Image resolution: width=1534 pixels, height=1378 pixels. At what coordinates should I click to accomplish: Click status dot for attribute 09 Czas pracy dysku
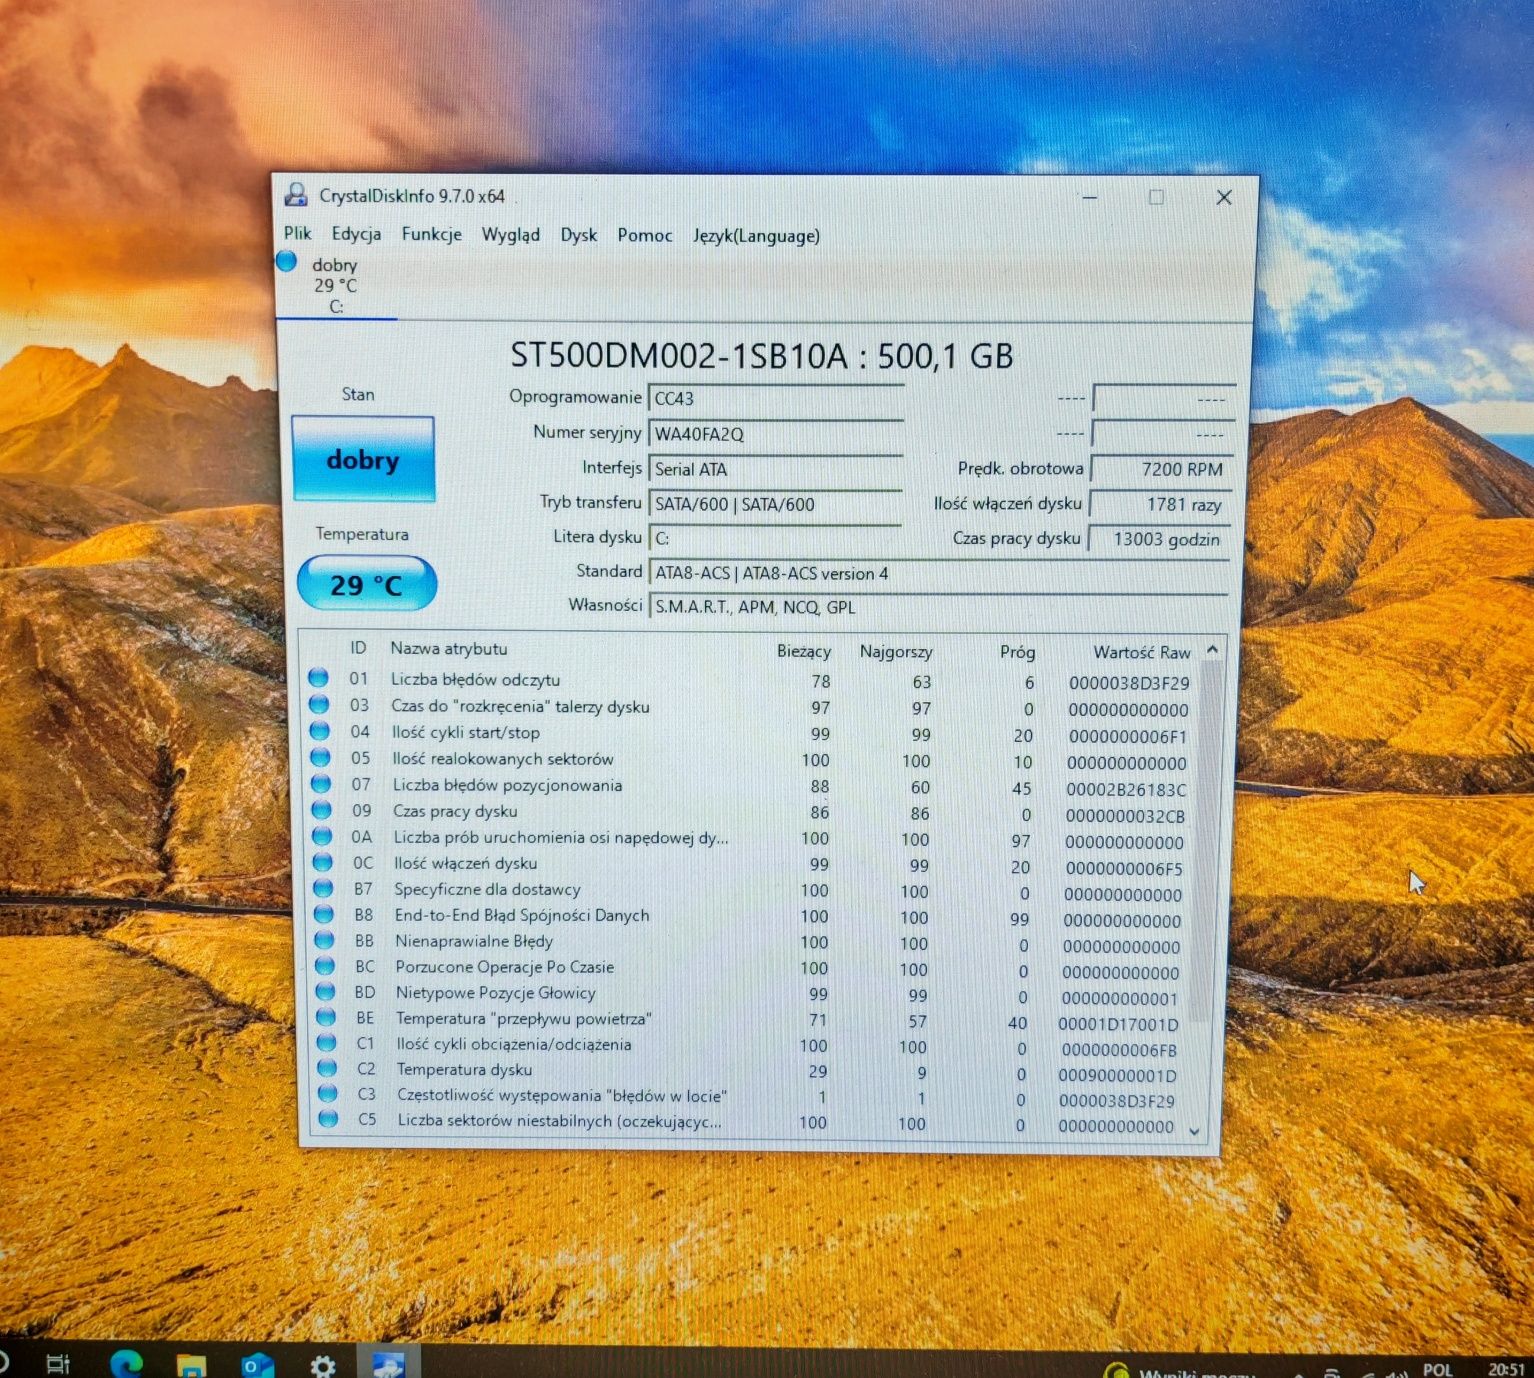pyautogui.click(x=321, y=809)
